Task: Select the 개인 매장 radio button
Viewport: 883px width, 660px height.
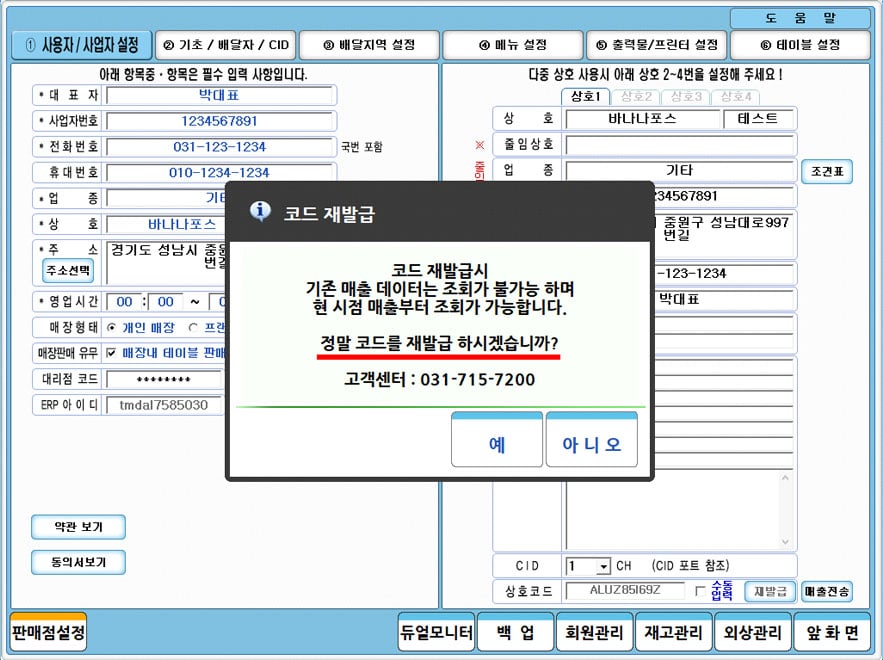Action: click(x=112, y=327)
